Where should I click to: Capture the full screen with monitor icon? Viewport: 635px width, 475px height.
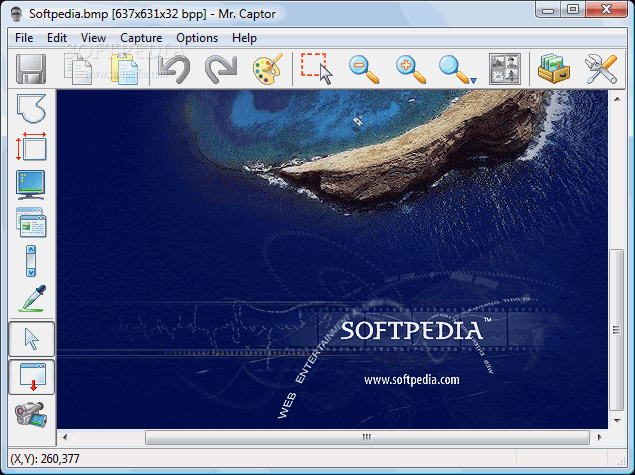tap(31, 185)
